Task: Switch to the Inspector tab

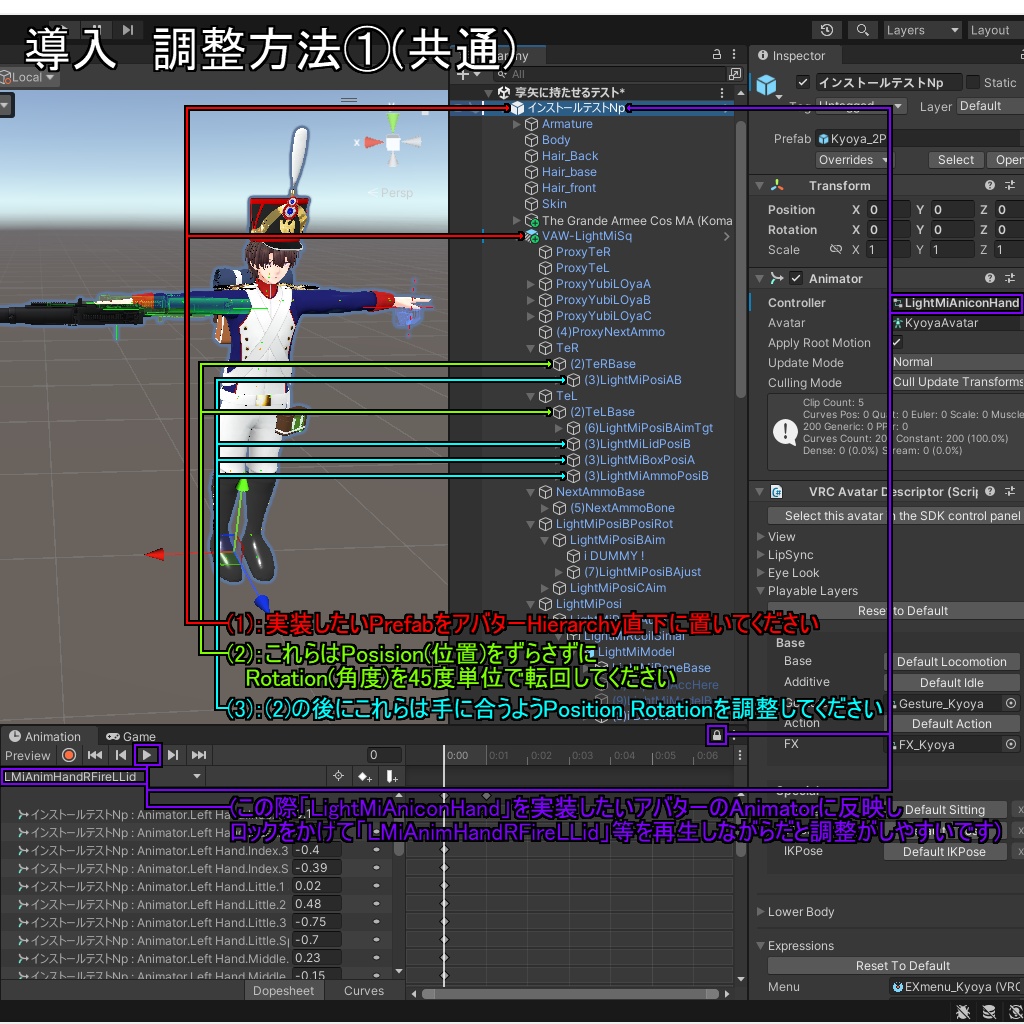Action: [792, 56]
